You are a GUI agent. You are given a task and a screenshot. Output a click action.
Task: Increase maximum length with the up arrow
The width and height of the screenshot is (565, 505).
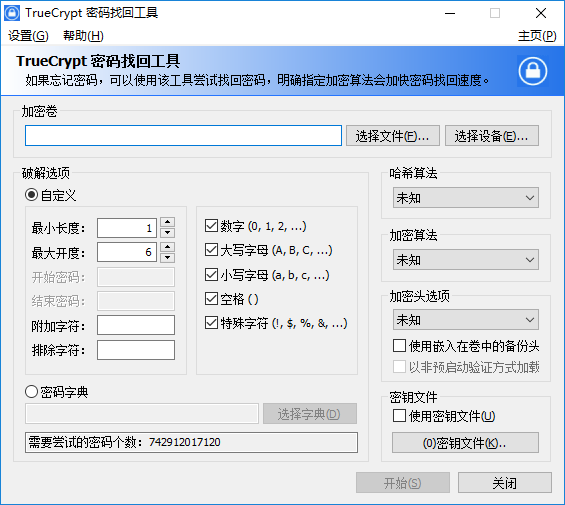[x=168, y=247]
